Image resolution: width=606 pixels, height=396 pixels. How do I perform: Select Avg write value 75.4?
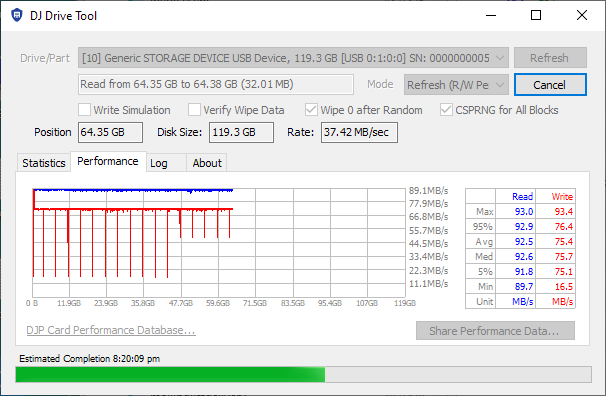click(563, 241)
